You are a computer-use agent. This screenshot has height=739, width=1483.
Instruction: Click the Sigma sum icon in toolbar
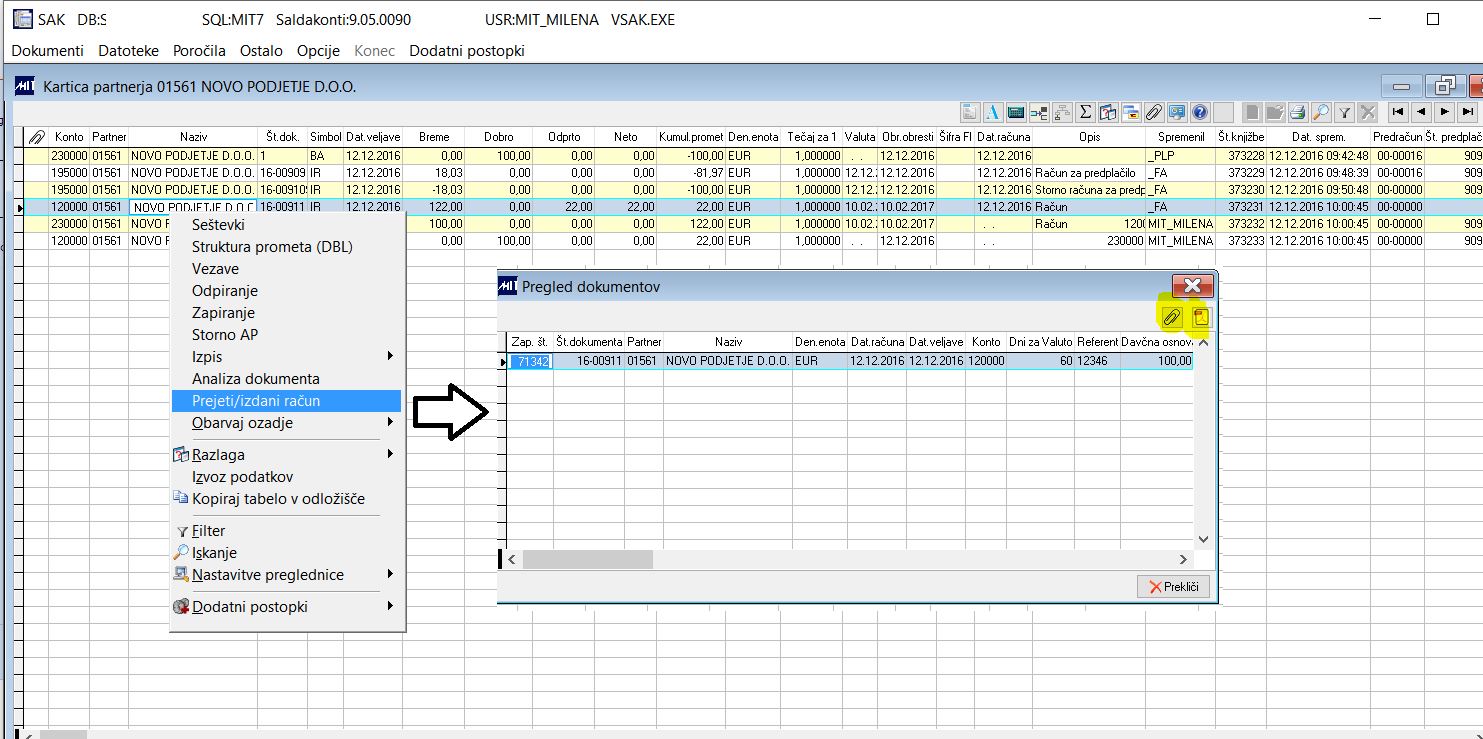click(x=1085, y=112)
